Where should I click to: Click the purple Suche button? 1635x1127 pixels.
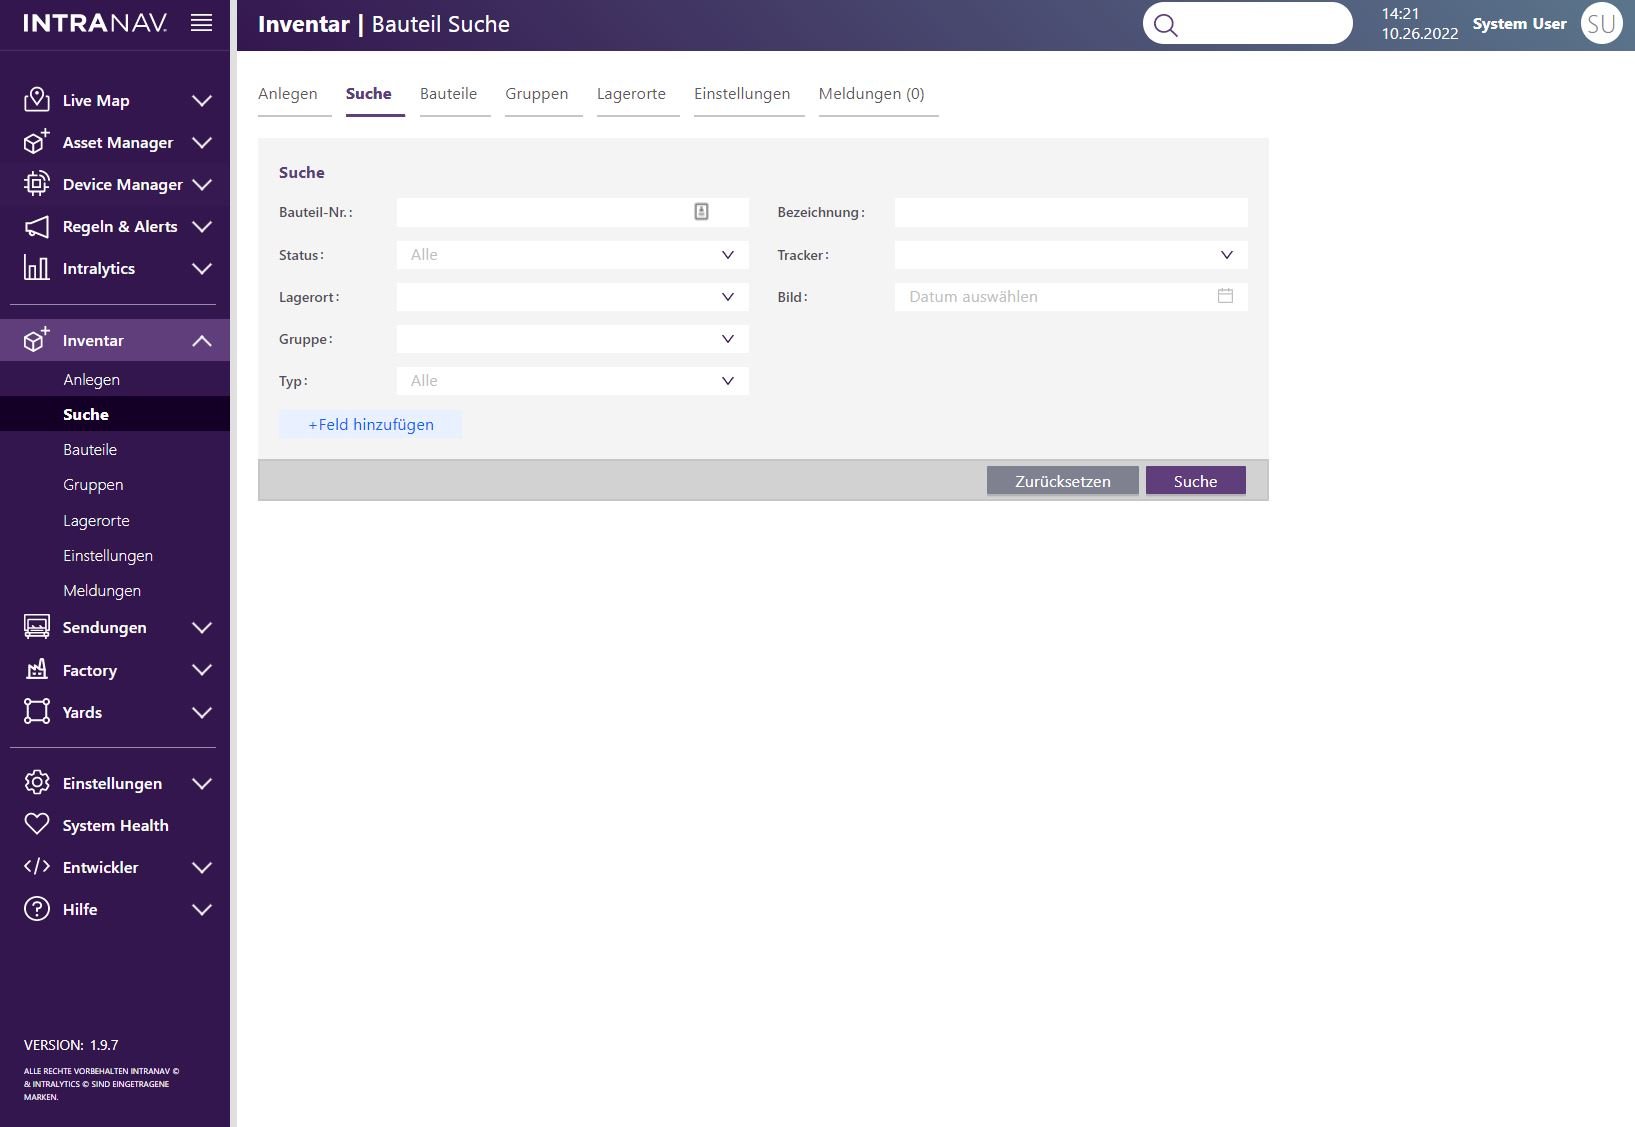click(x=1196, y=481)
